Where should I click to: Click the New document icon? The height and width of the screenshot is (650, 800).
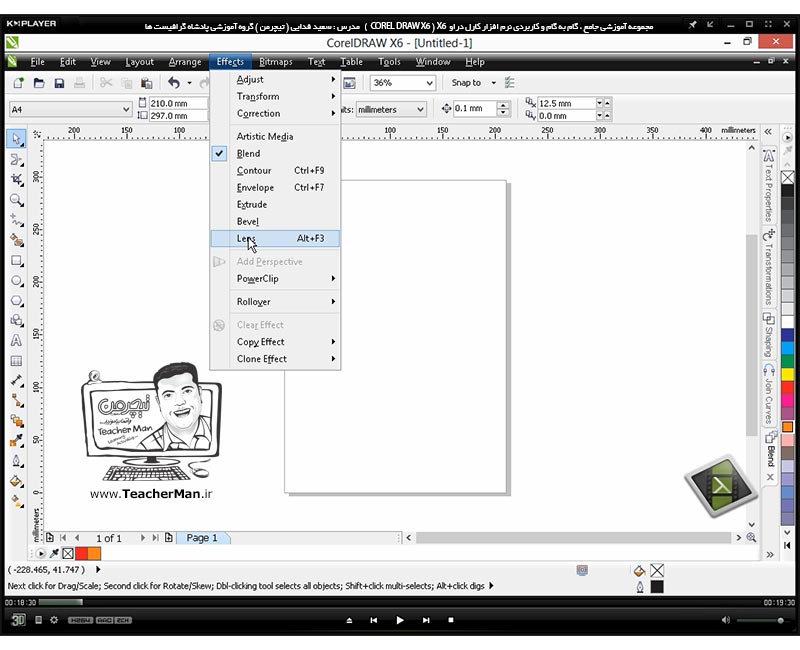18,83
